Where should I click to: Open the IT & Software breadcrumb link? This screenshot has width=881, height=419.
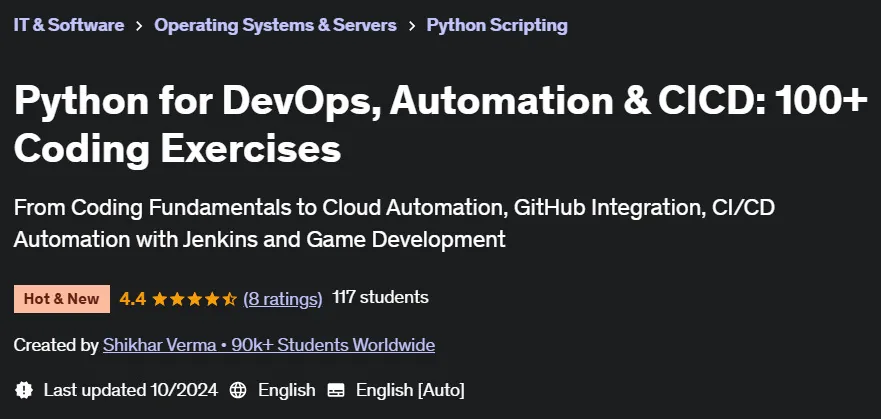click(x=69, y=25)
